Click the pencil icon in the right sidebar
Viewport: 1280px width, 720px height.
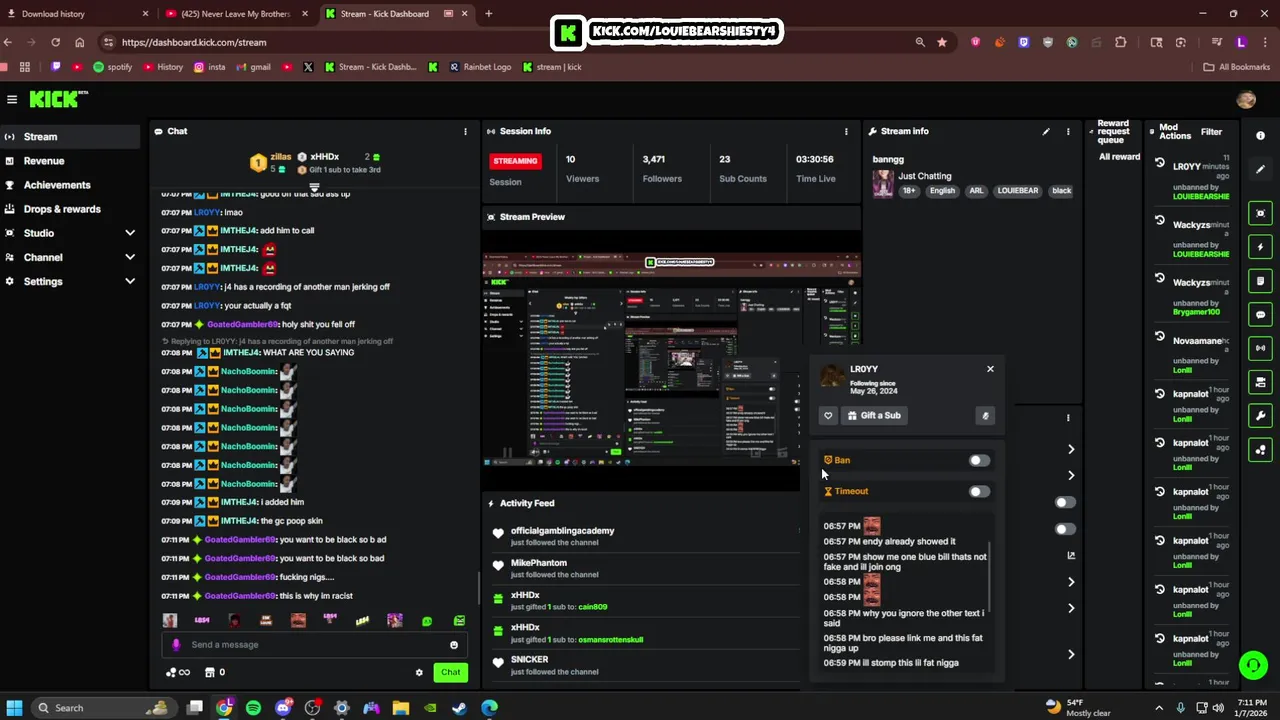pyautogui.click(x=1261, y=170)
